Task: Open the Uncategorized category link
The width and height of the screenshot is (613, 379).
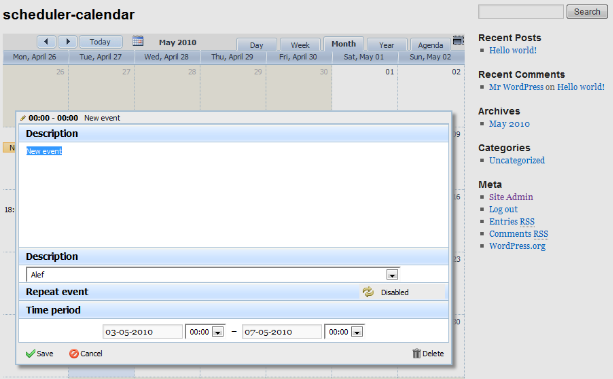Action: [x=516, y=160]
